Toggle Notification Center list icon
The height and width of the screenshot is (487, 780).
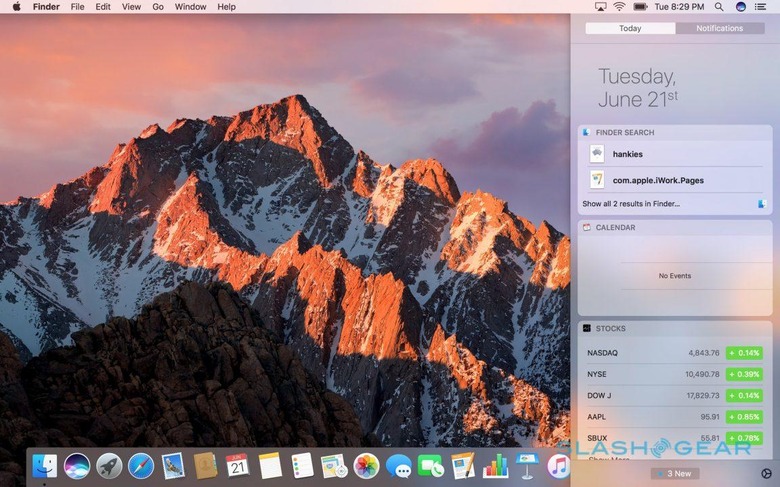pos(763,7)
